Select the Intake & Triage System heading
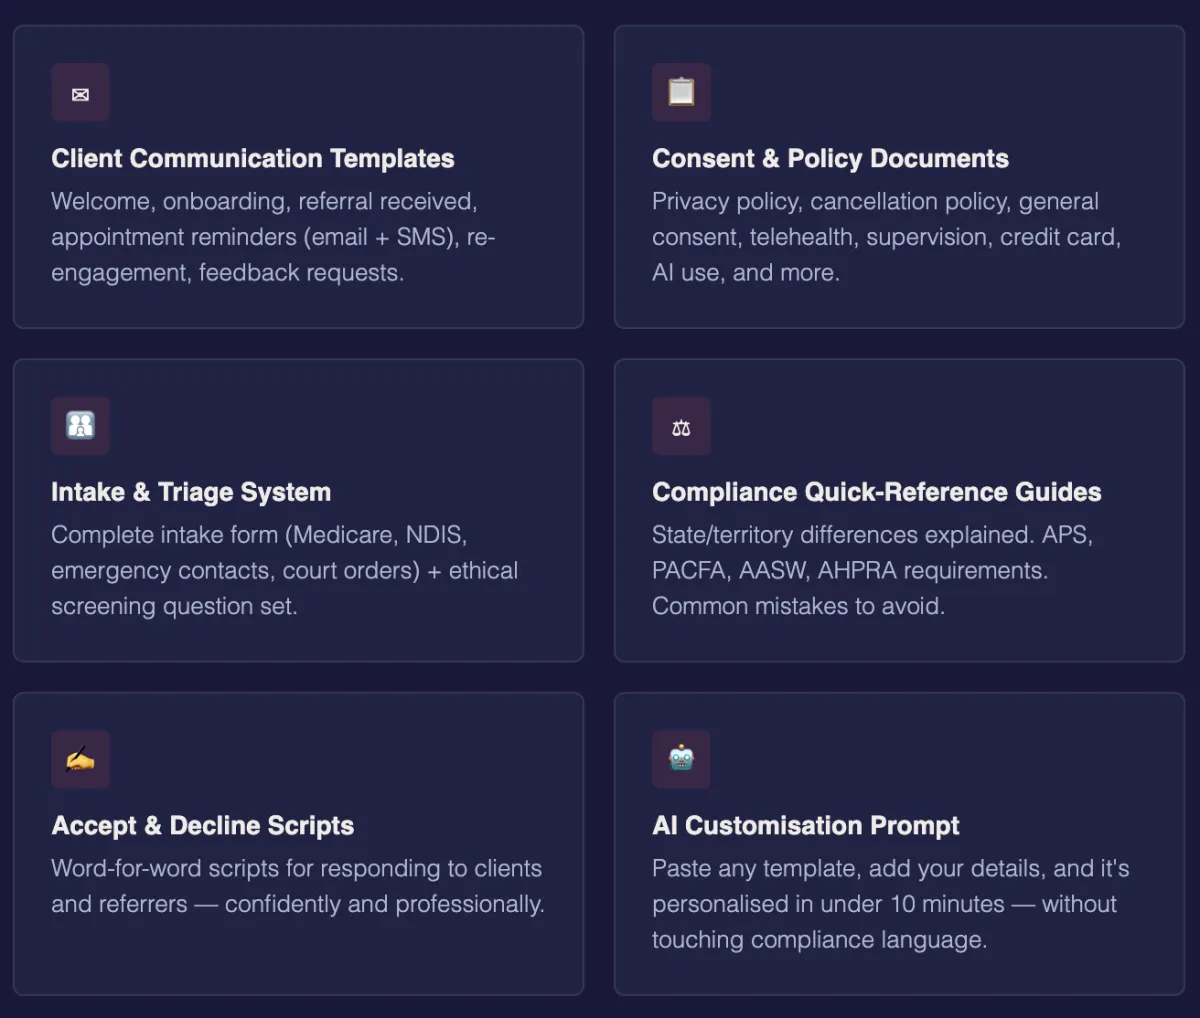 (x=191, y=492)
